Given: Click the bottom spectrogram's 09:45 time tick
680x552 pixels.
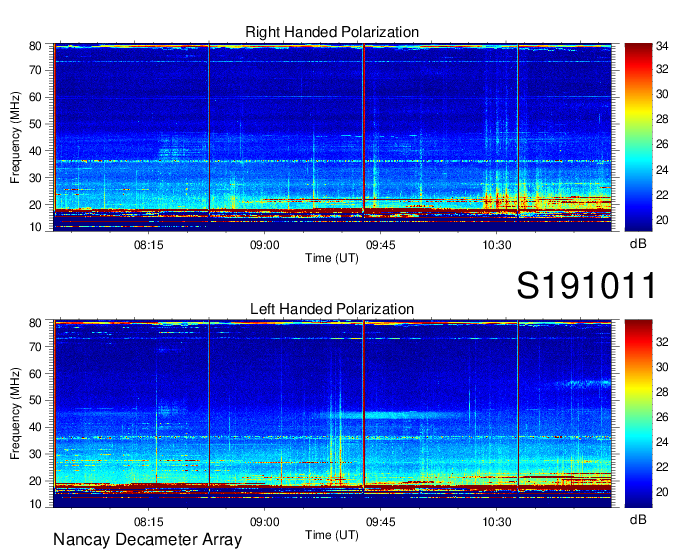Looking at the screenshot, I should click(381, 522).
